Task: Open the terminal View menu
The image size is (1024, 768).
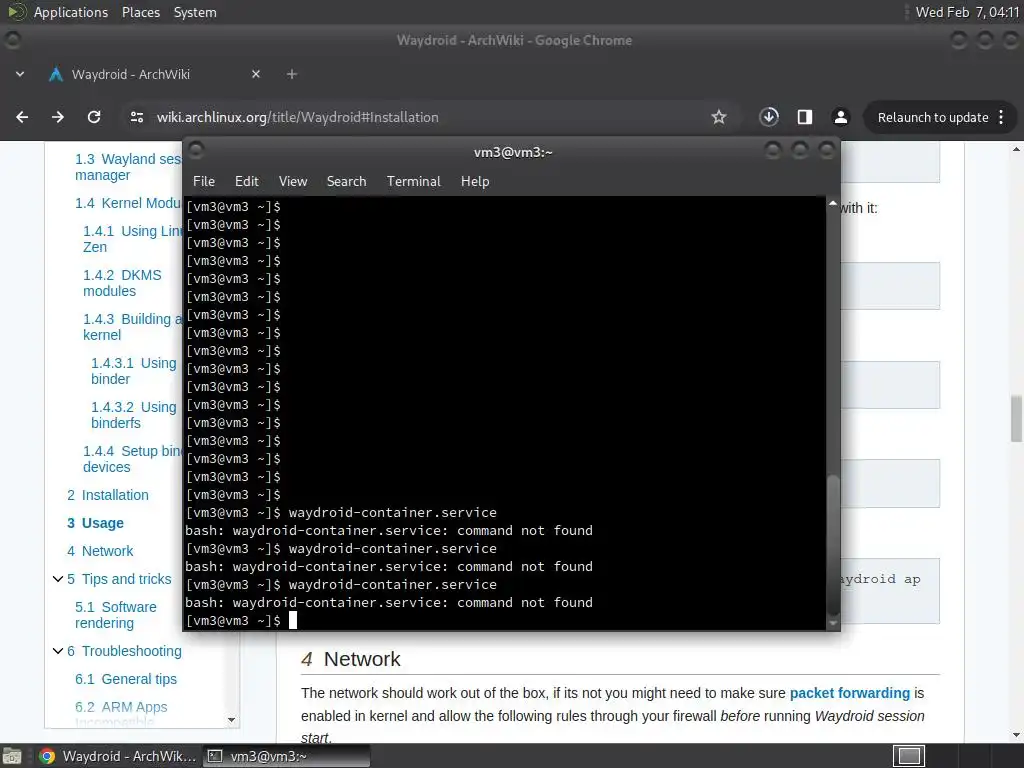Action: [293, 181]
